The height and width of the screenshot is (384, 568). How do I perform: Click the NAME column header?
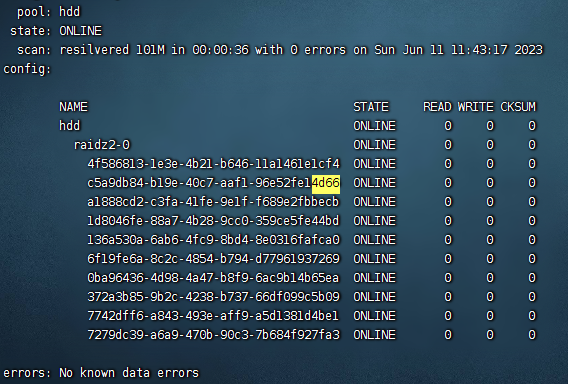point(73,107)
